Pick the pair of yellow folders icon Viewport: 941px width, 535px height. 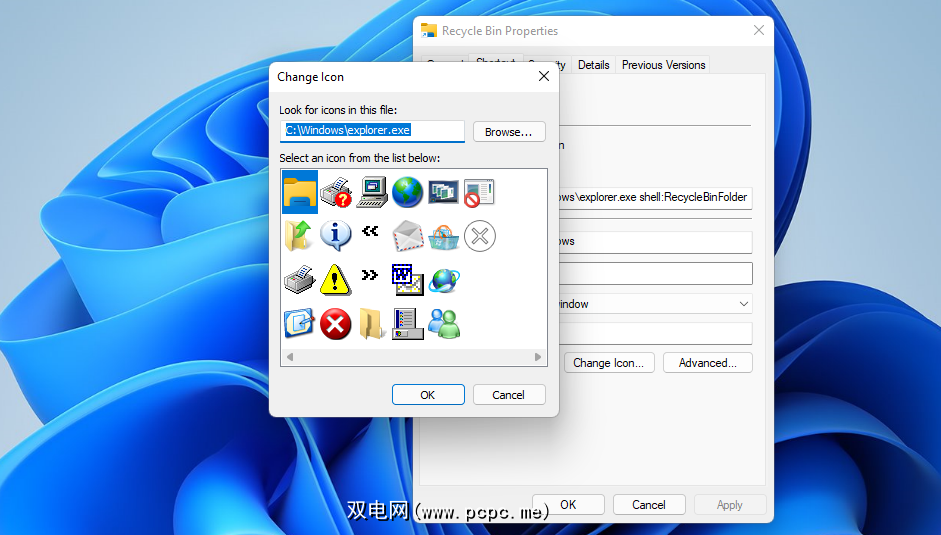tap(371, 324)
